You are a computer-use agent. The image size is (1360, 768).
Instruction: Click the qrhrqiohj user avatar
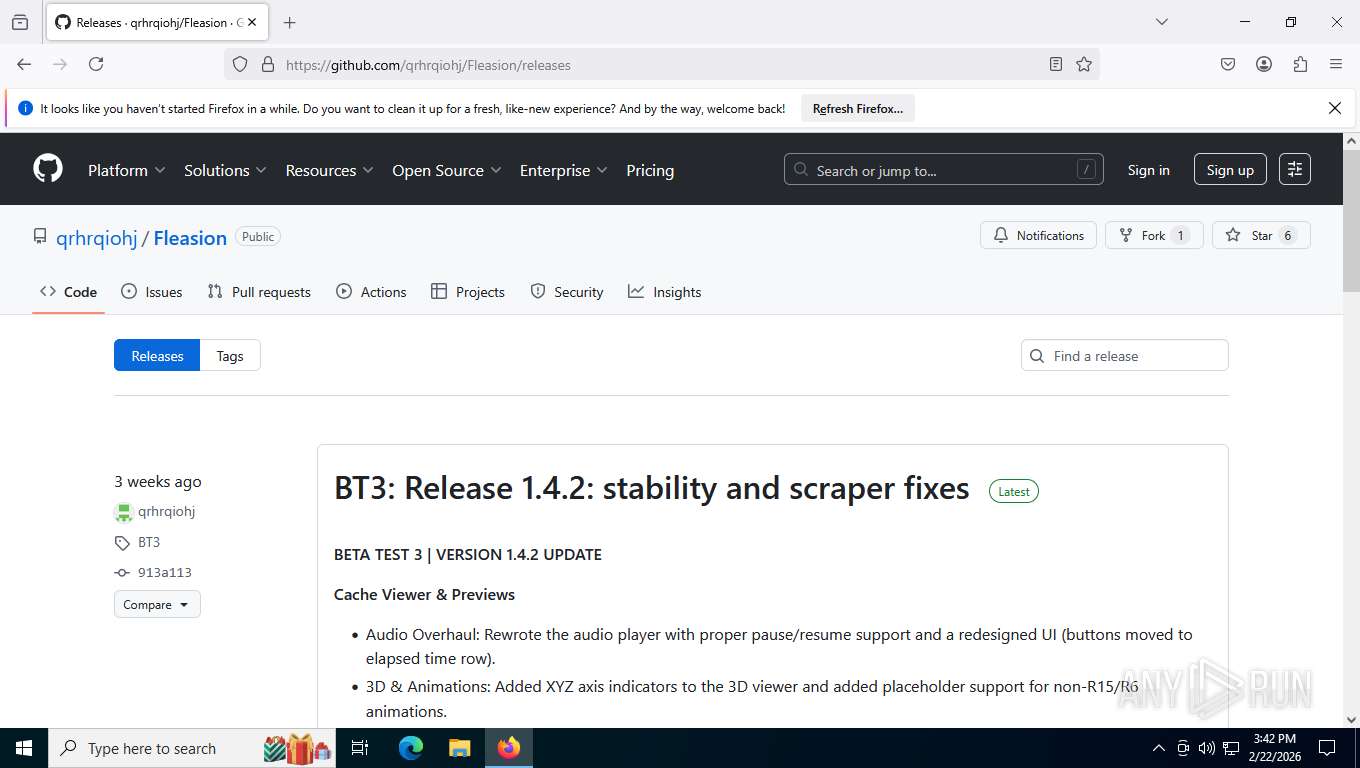123,512
